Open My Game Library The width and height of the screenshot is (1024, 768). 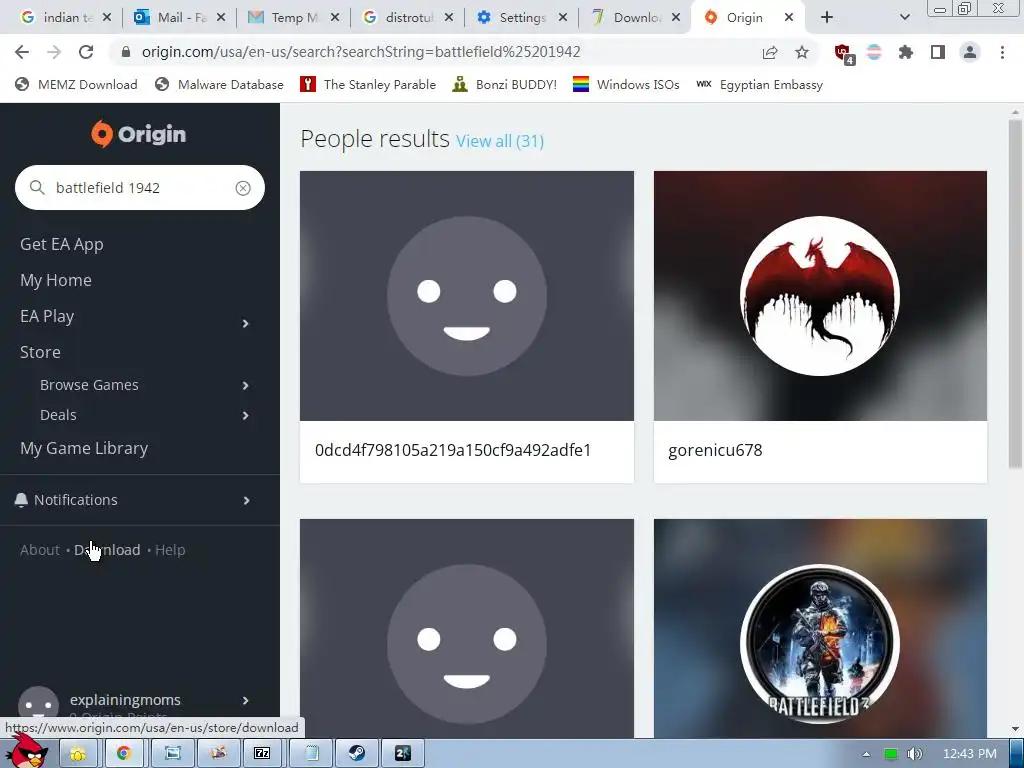84,448
